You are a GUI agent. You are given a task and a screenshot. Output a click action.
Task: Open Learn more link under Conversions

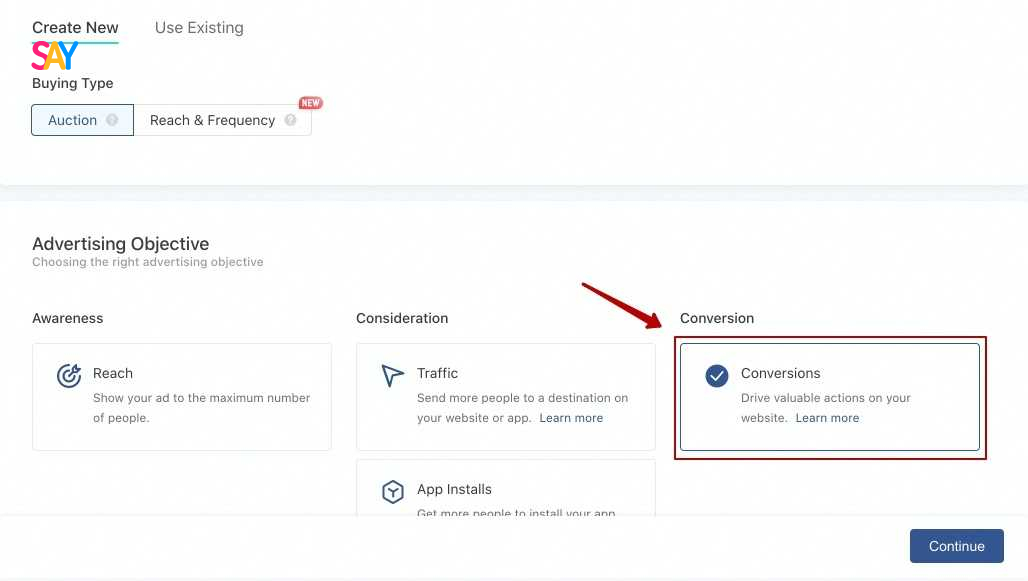(827, 418)
